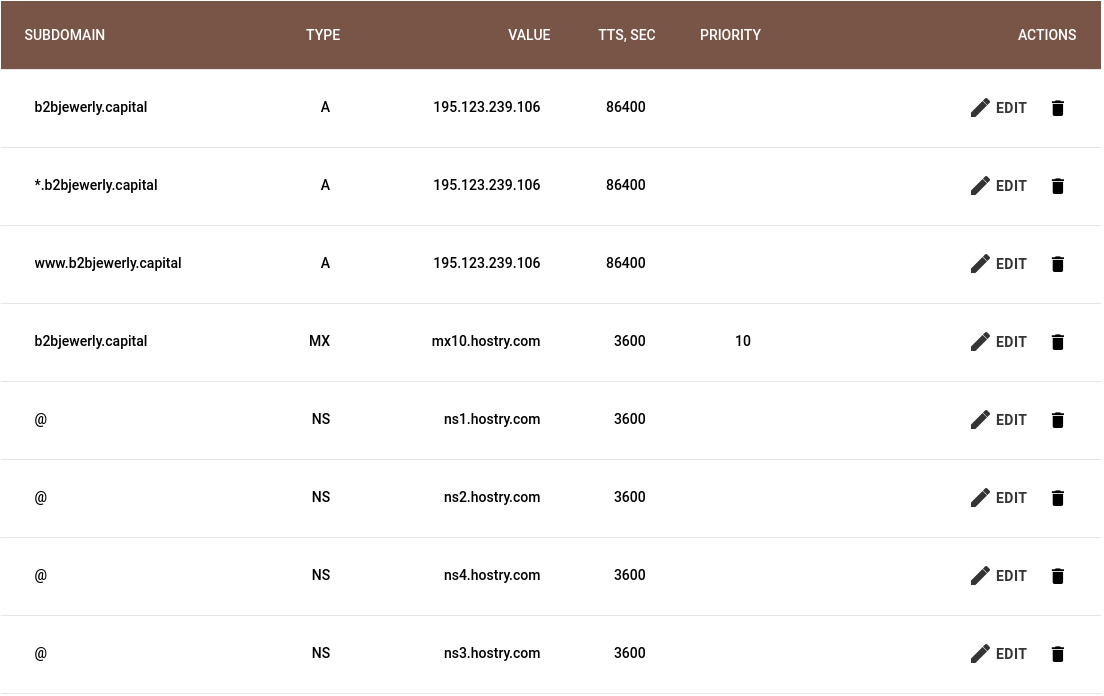Screen dimensions: 1104x696
Task: Click the Type column header
Action: point(323,35)
